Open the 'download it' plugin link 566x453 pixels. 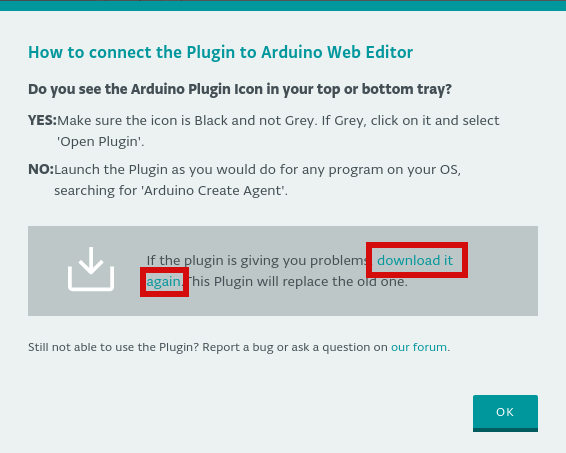(415, 260)
